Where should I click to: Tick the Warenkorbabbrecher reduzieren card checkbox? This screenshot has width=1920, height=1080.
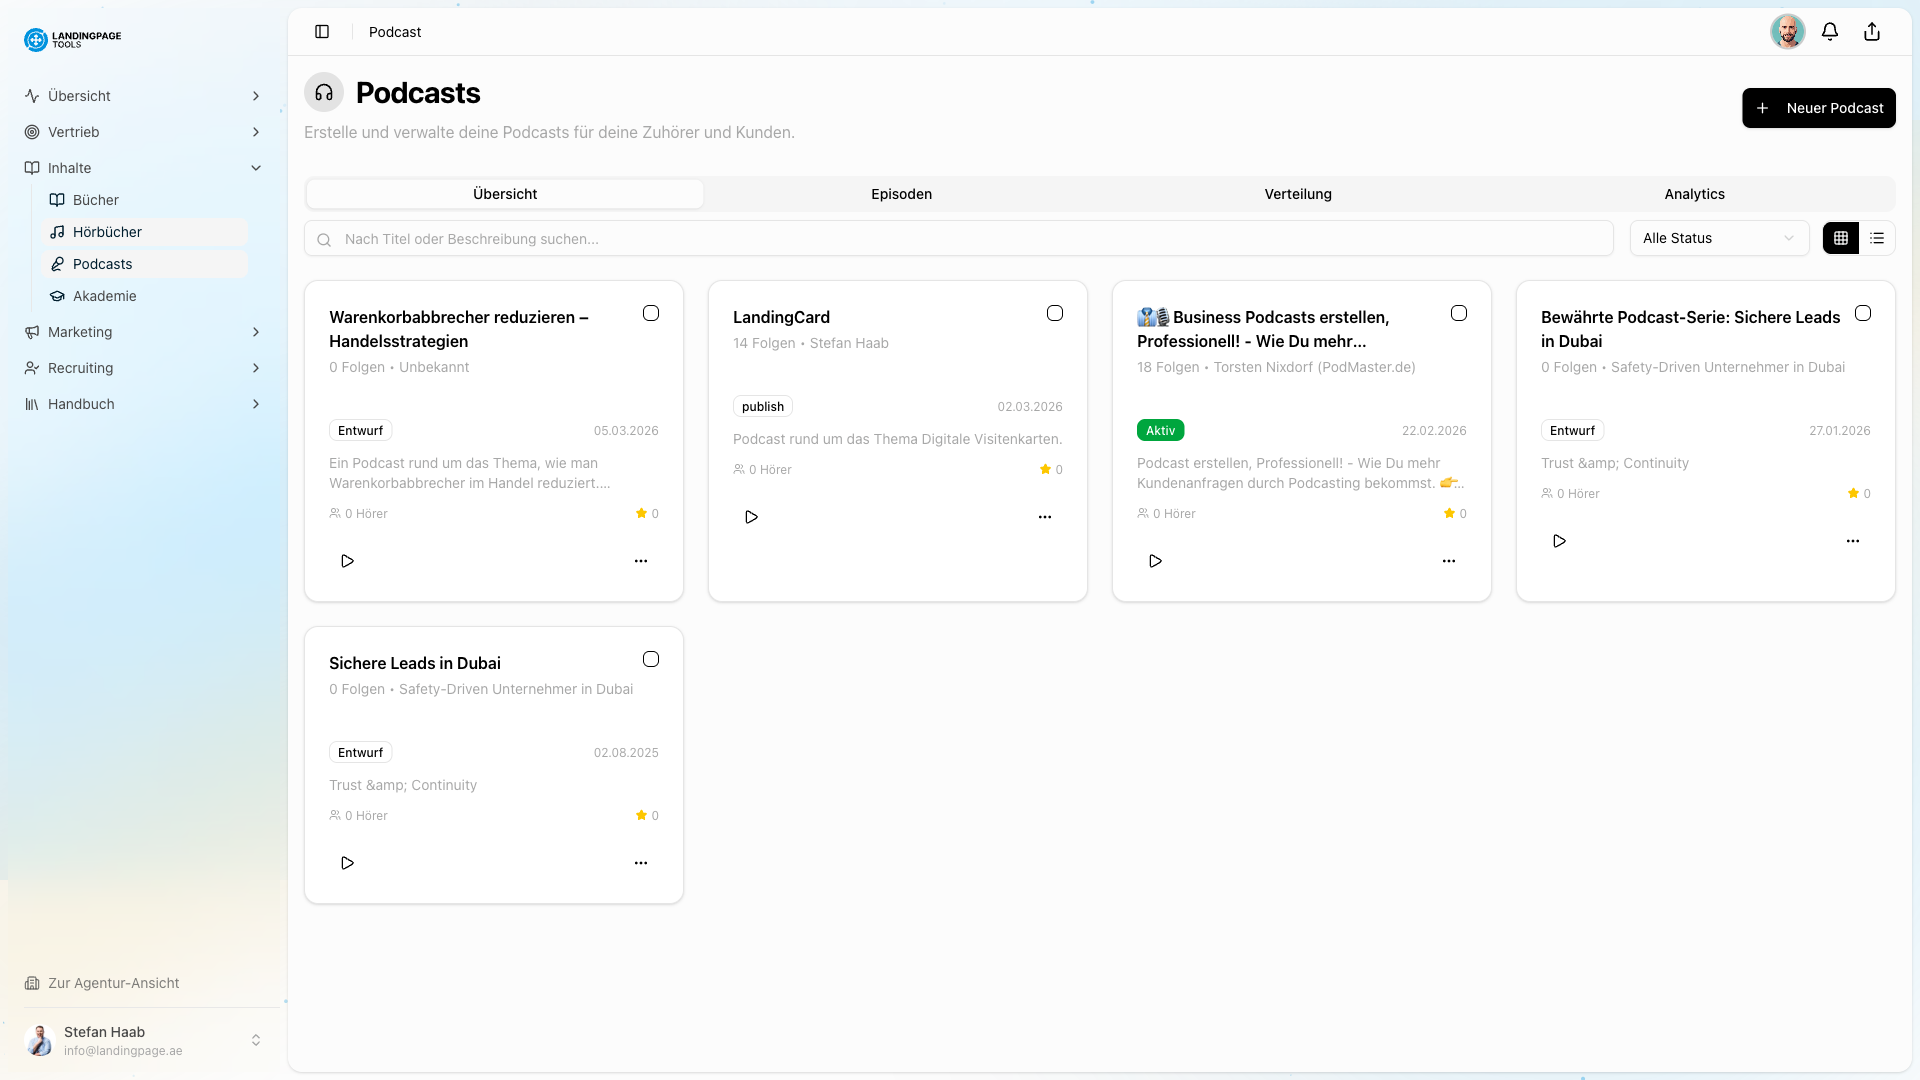(651, 313)
